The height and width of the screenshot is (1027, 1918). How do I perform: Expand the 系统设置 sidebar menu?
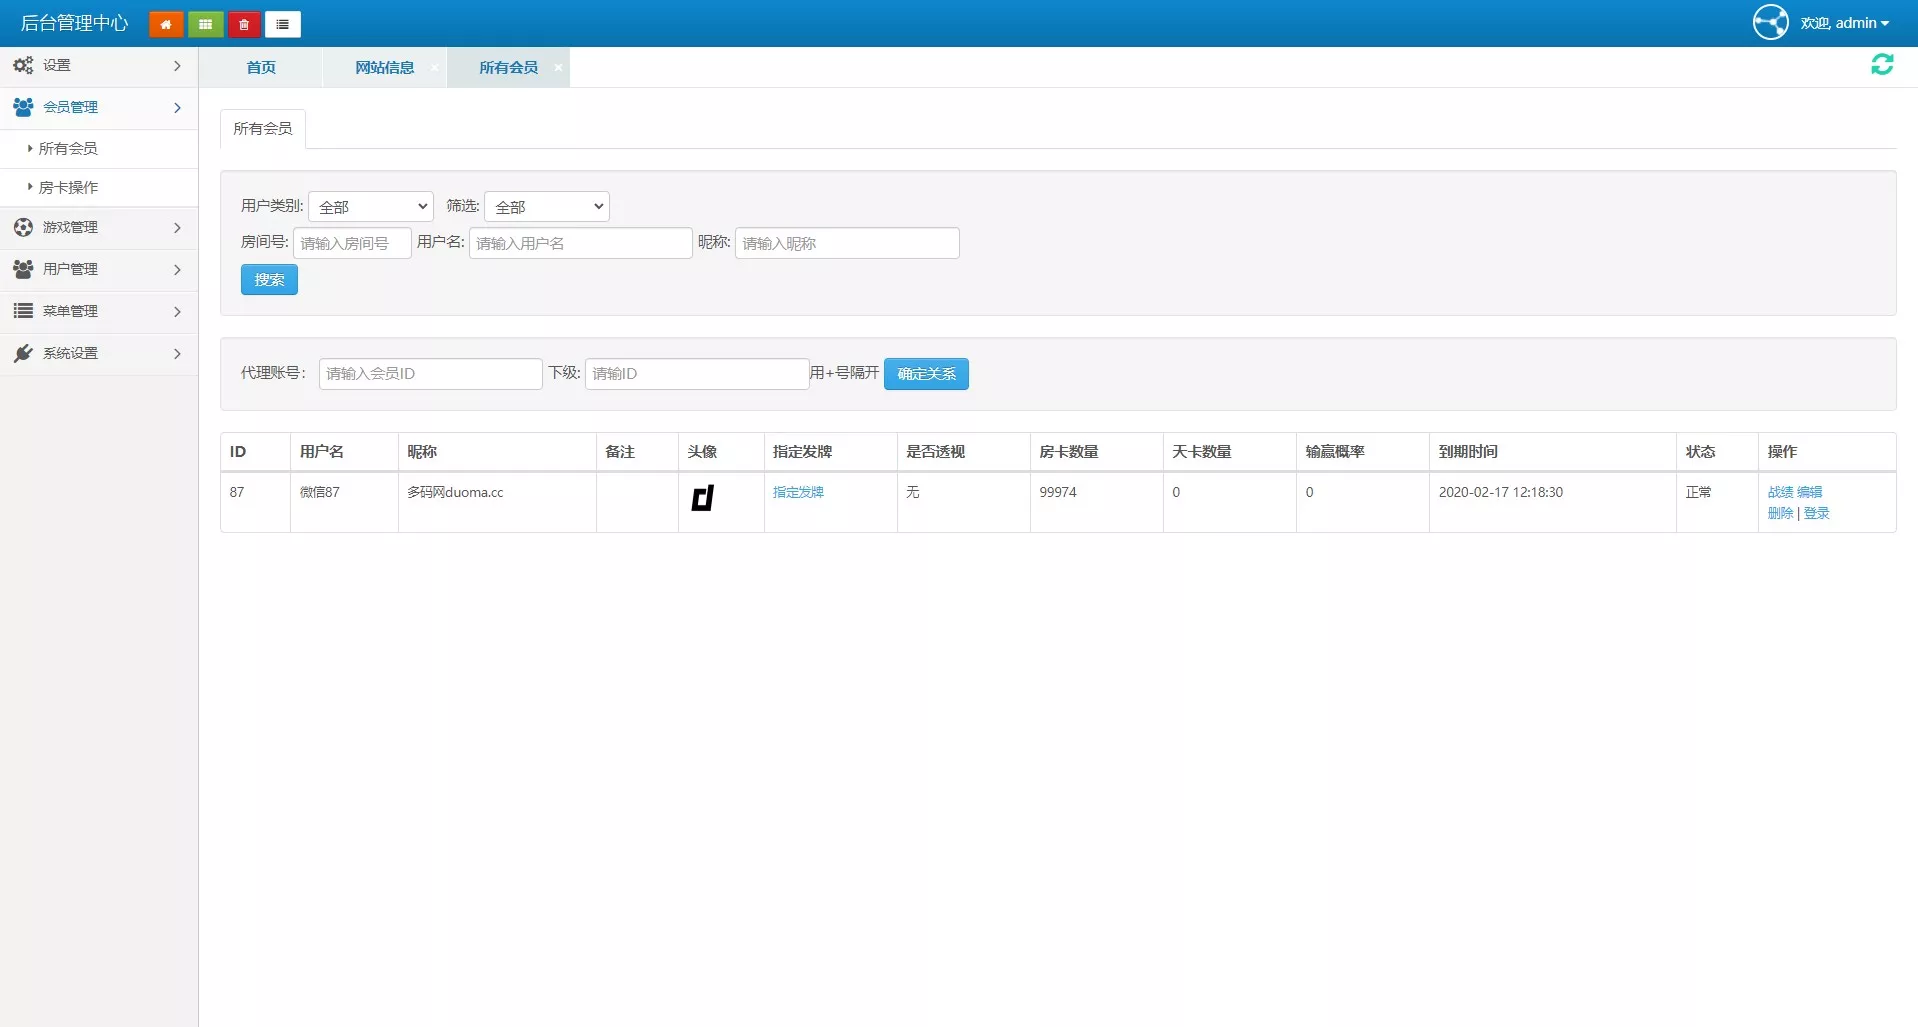coord(98,354)
